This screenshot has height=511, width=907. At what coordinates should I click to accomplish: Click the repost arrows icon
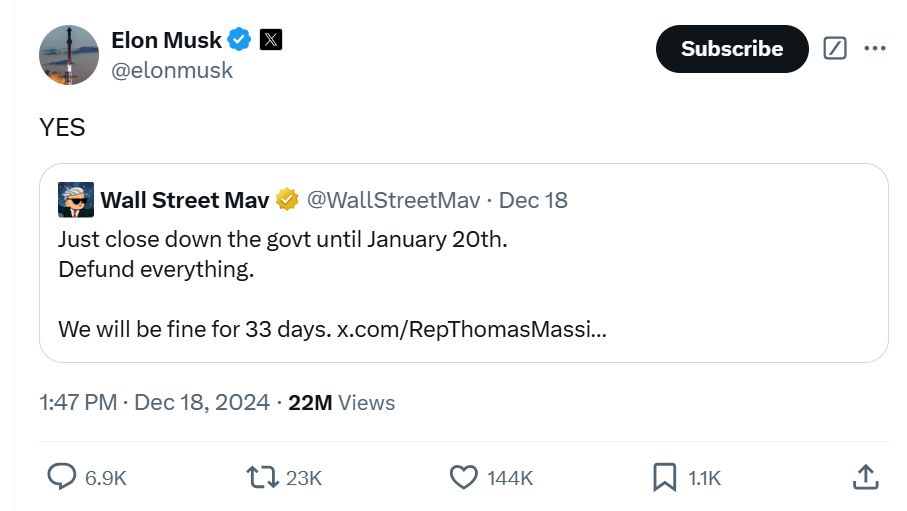pos(262,477)
